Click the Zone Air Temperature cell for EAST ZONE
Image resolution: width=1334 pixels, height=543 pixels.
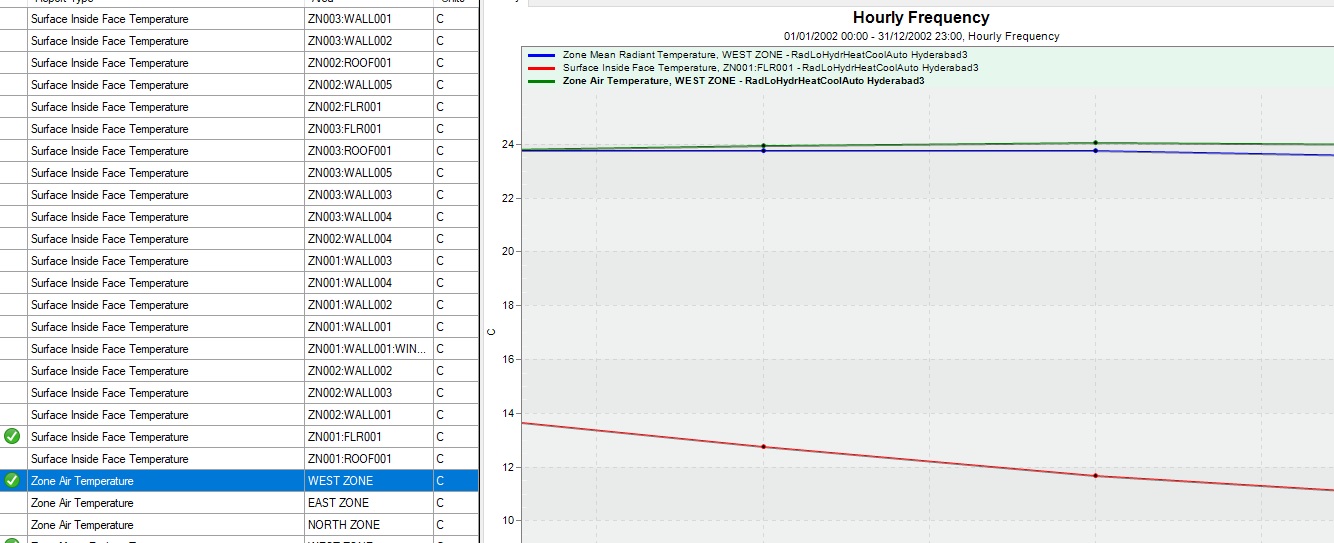coord(166,503)
